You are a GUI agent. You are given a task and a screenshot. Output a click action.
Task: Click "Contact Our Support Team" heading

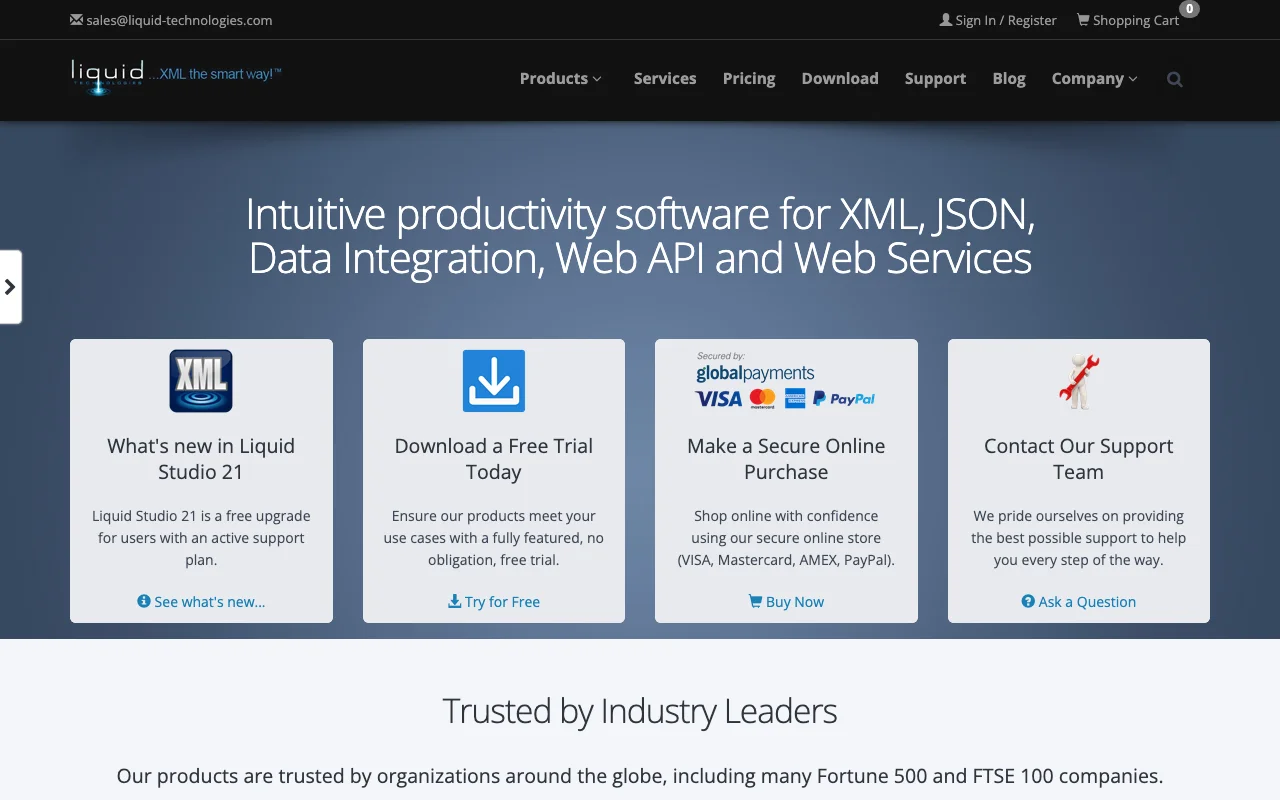click(x=1079, y=459)
